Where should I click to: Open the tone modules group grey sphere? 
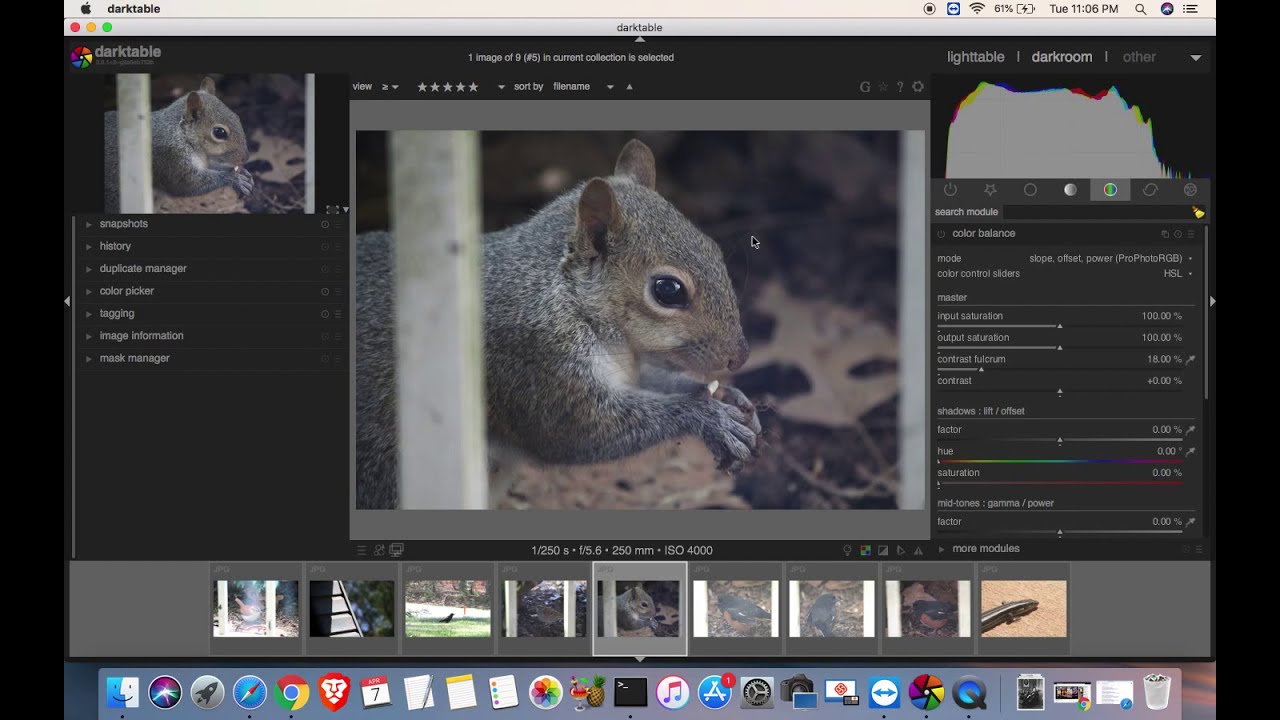click(x=1070, y=190)
